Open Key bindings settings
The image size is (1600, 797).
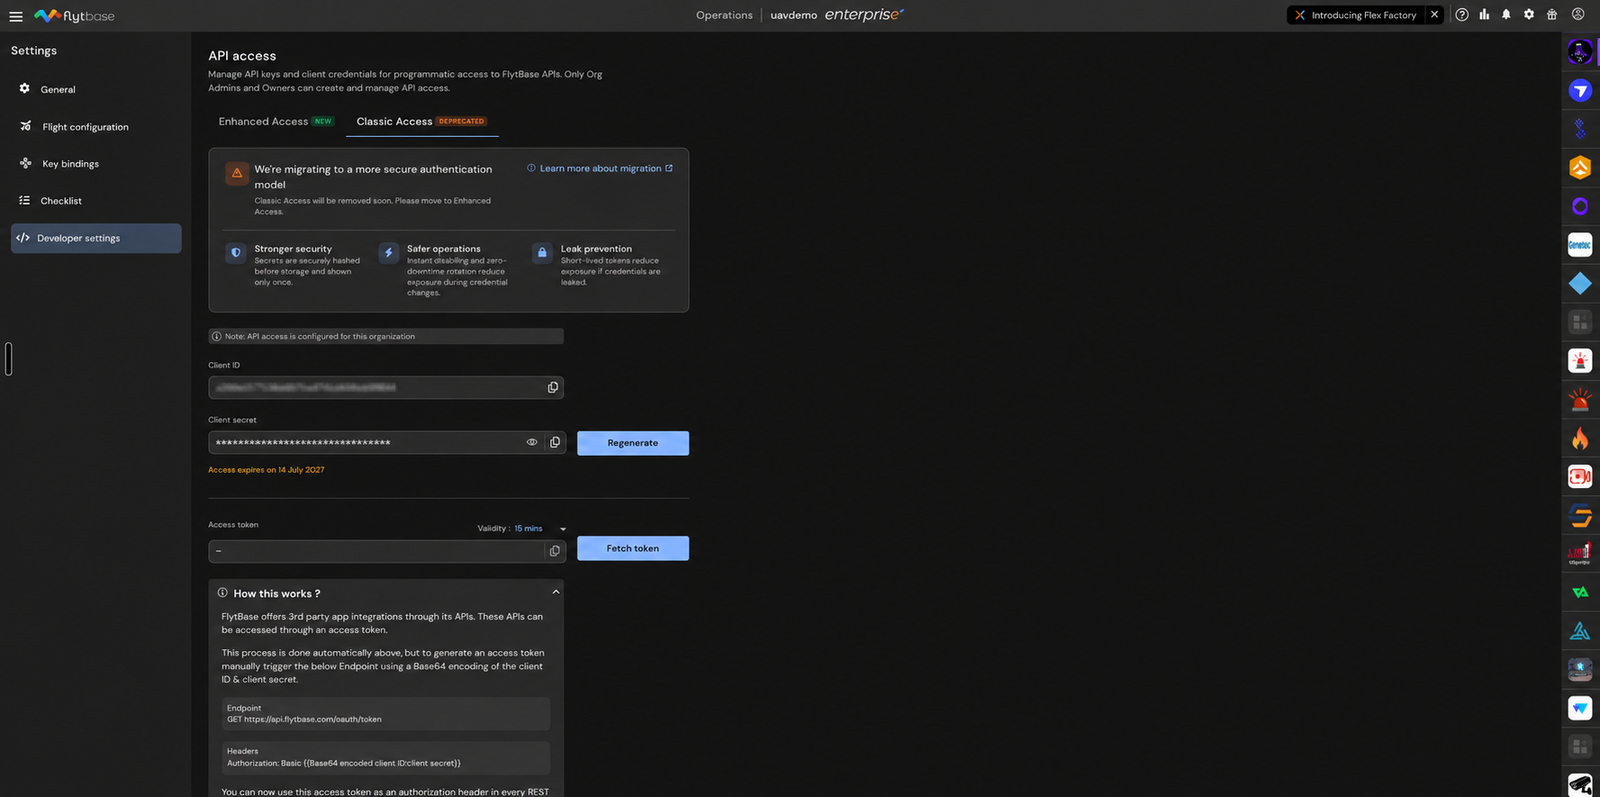tap(96, 164)
